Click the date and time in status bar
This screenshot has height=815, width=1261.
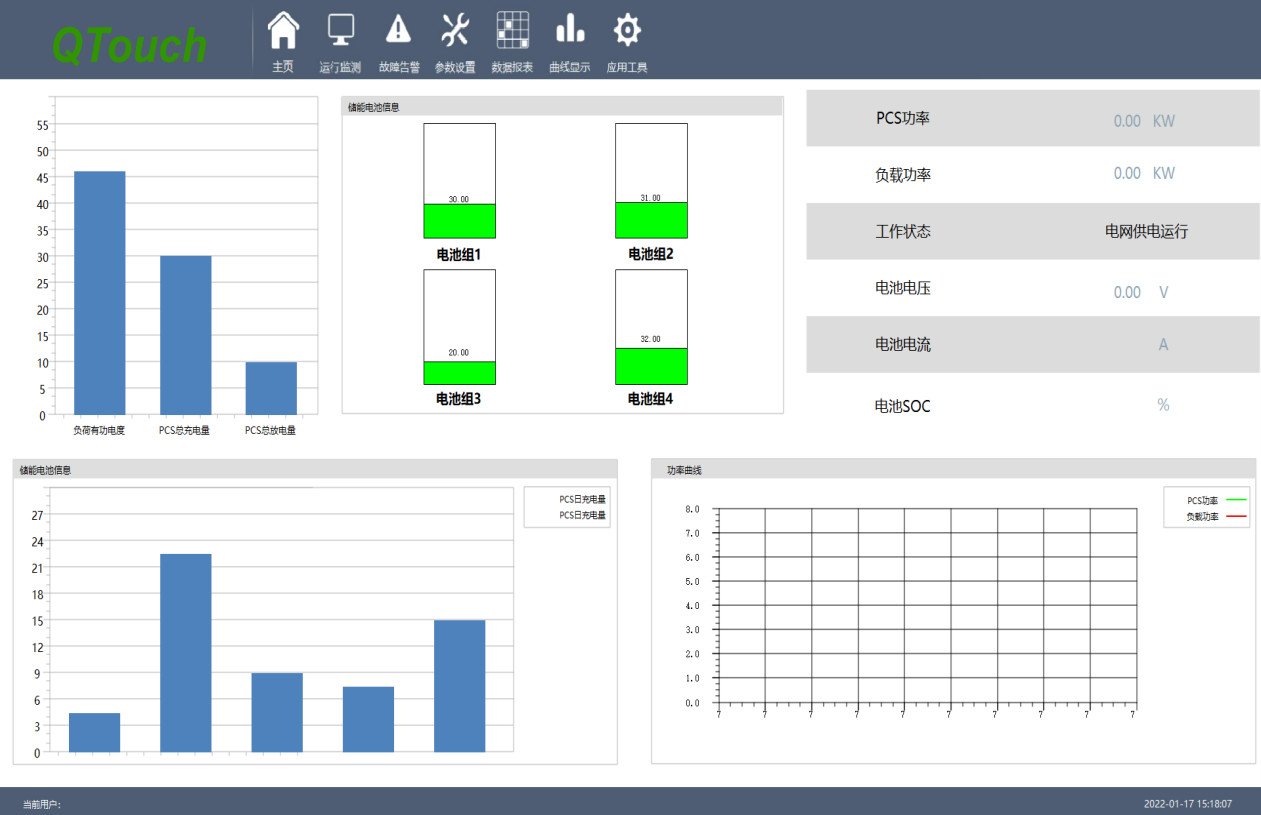[1187, 803]
